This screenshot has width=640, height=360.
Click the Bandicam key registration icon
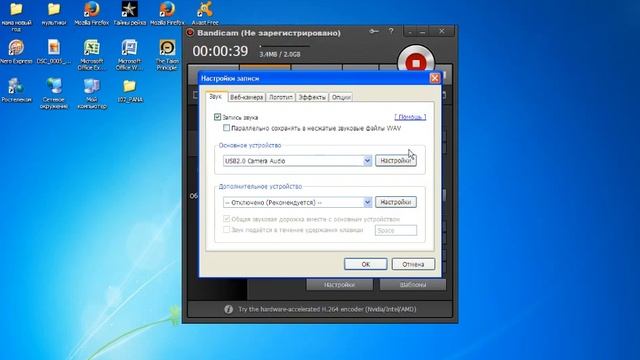[x=373, y=31]
